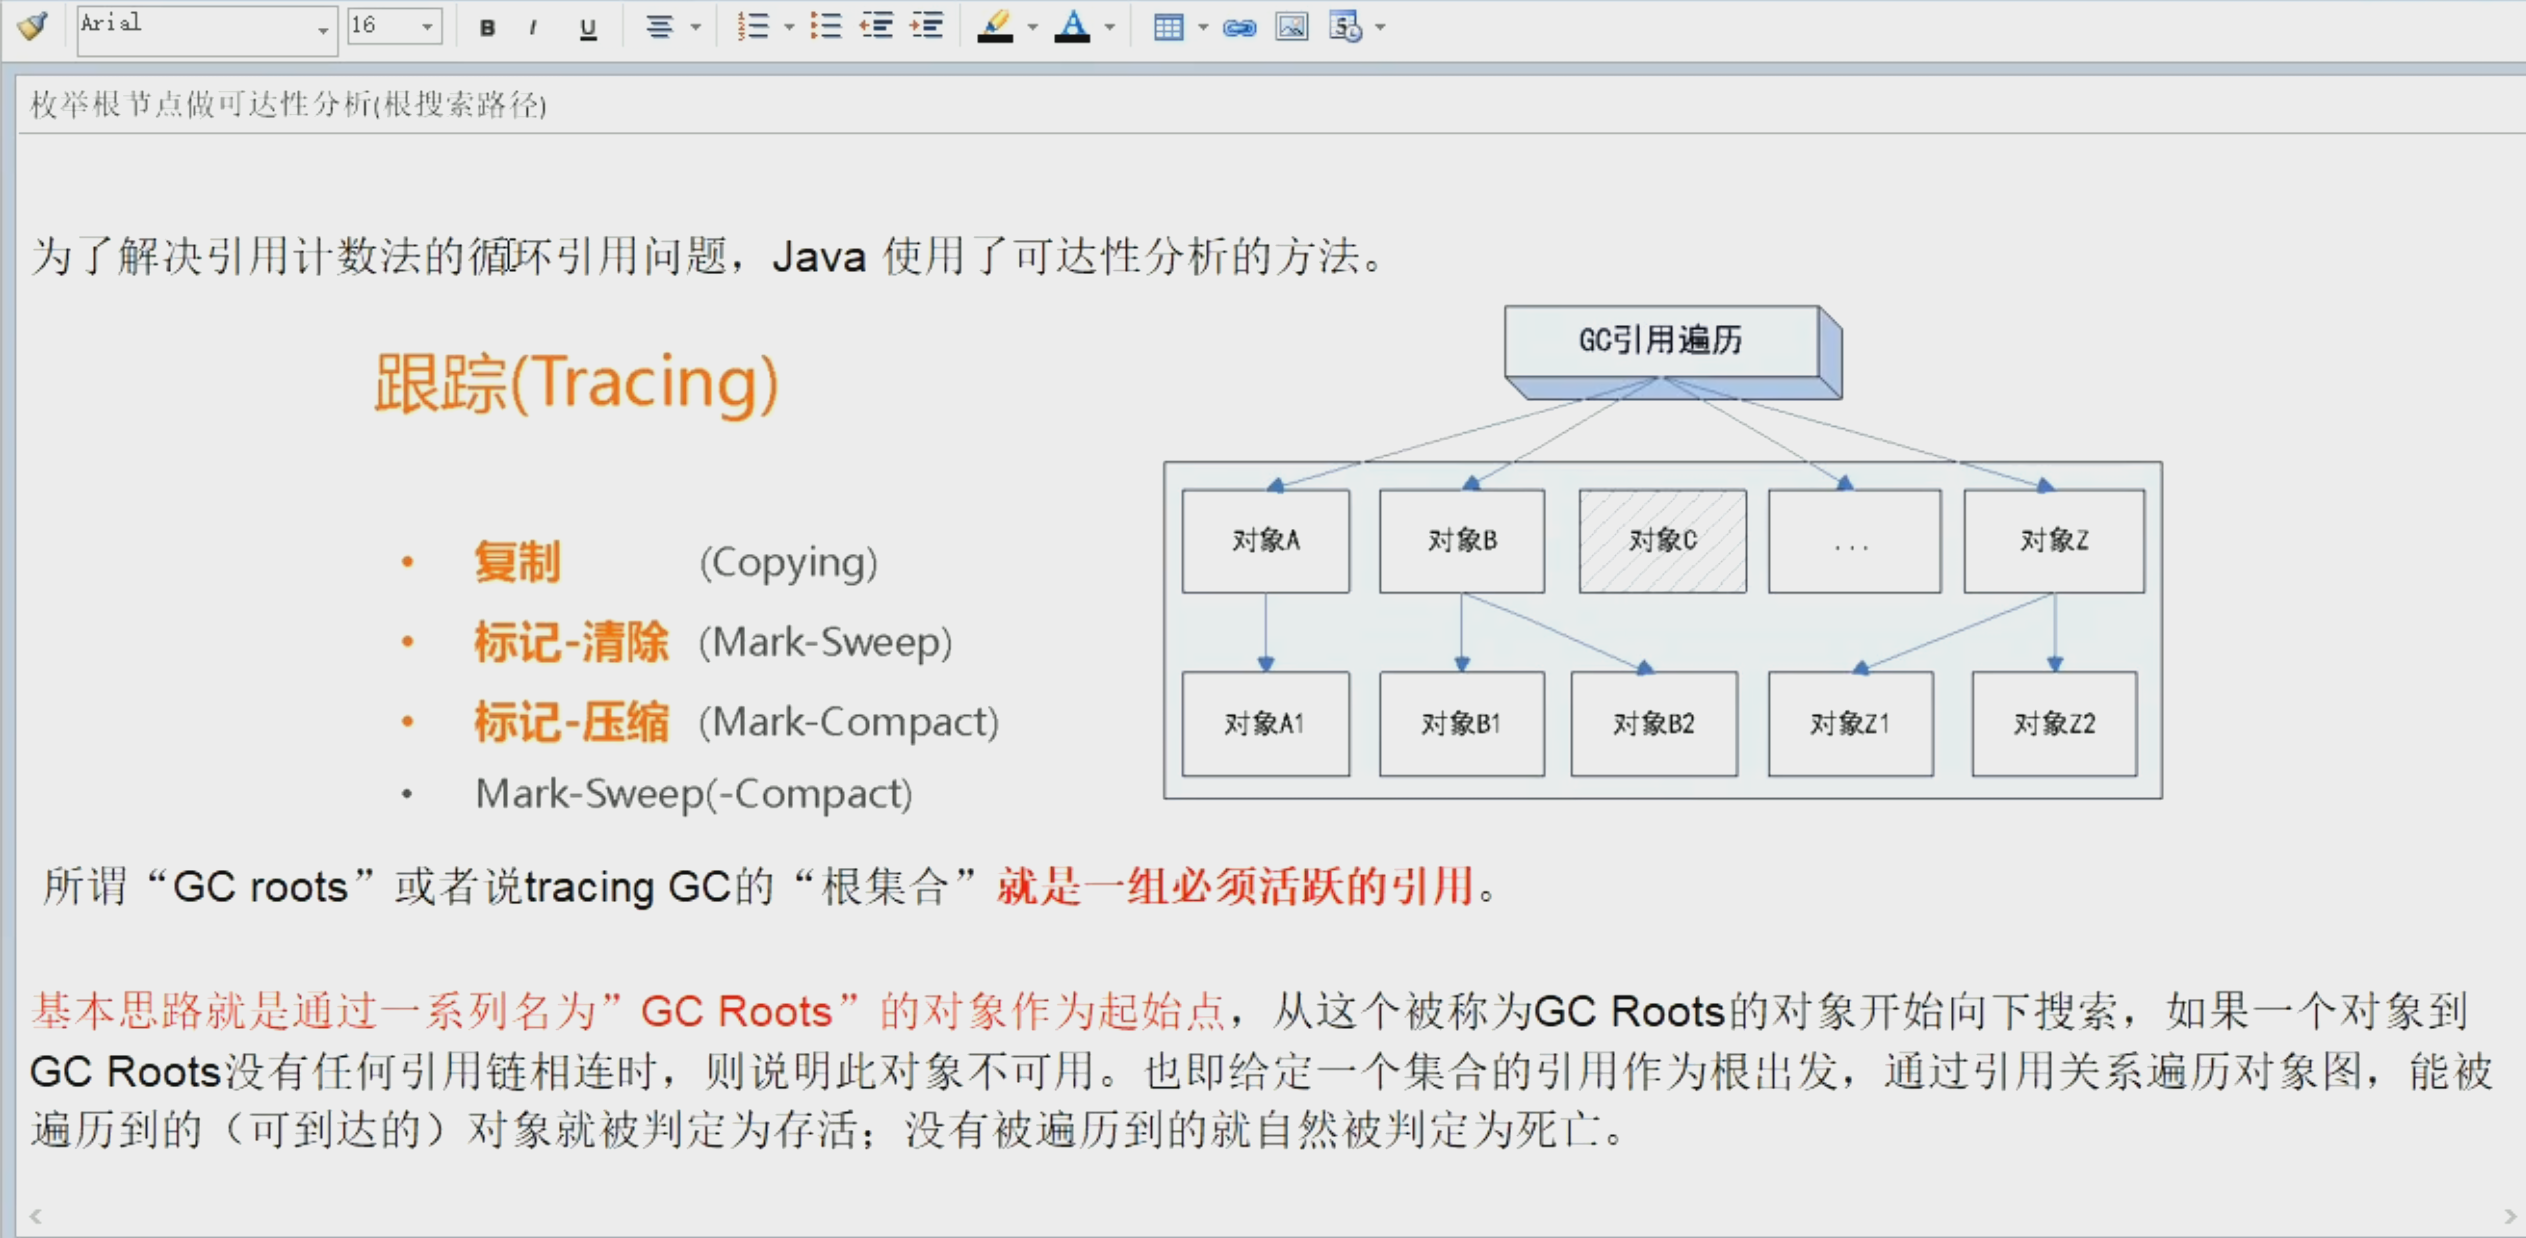Open highlight color picker arrow
This screenshot has height=1238, width=2526.
pos(1032,27)
